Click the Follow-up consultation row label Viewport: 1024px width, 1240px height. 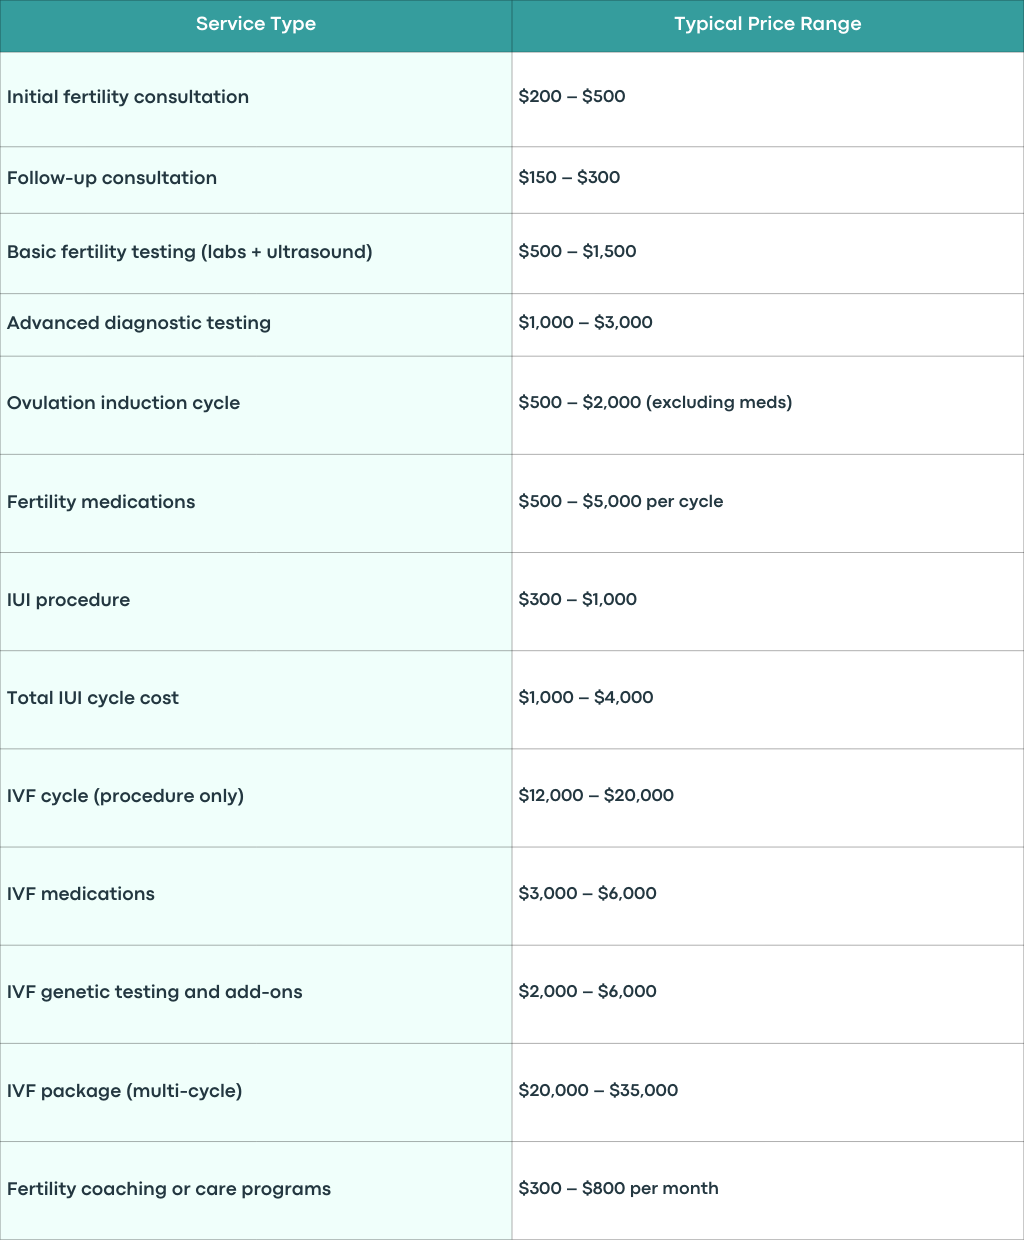pyautogui.click(x=256, y=180)
